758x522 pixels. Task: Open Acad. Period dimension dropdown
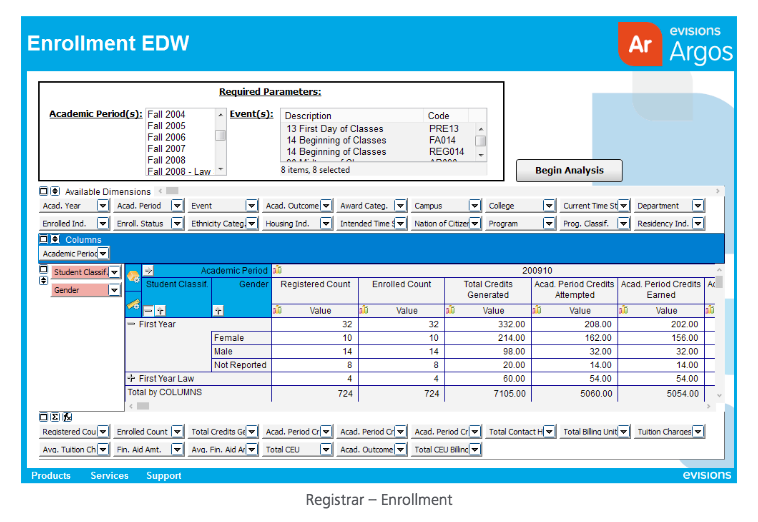[x=177, y=205]
